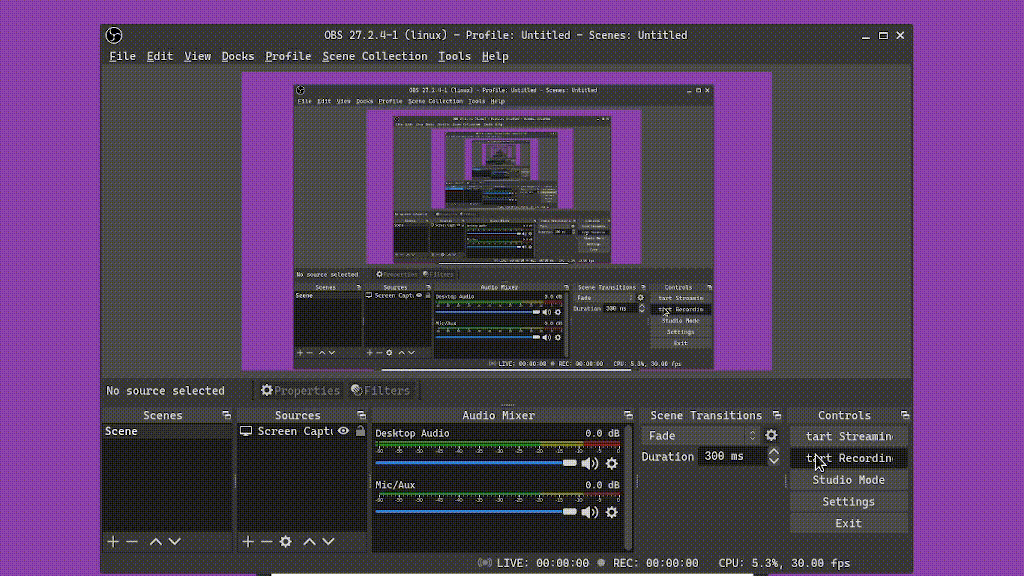
Task: Click Start Recording button
Action: tap(848, 458)
